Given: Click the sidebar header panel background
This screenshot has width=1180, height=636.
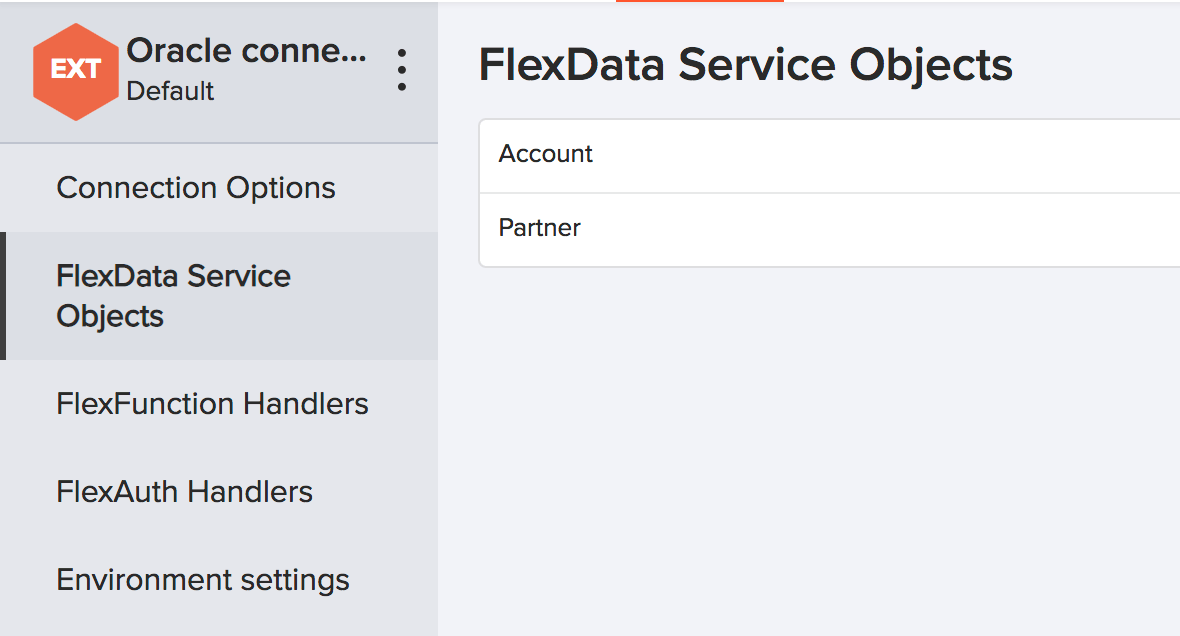Looking at the screenshot, I should tap(300, 120).
